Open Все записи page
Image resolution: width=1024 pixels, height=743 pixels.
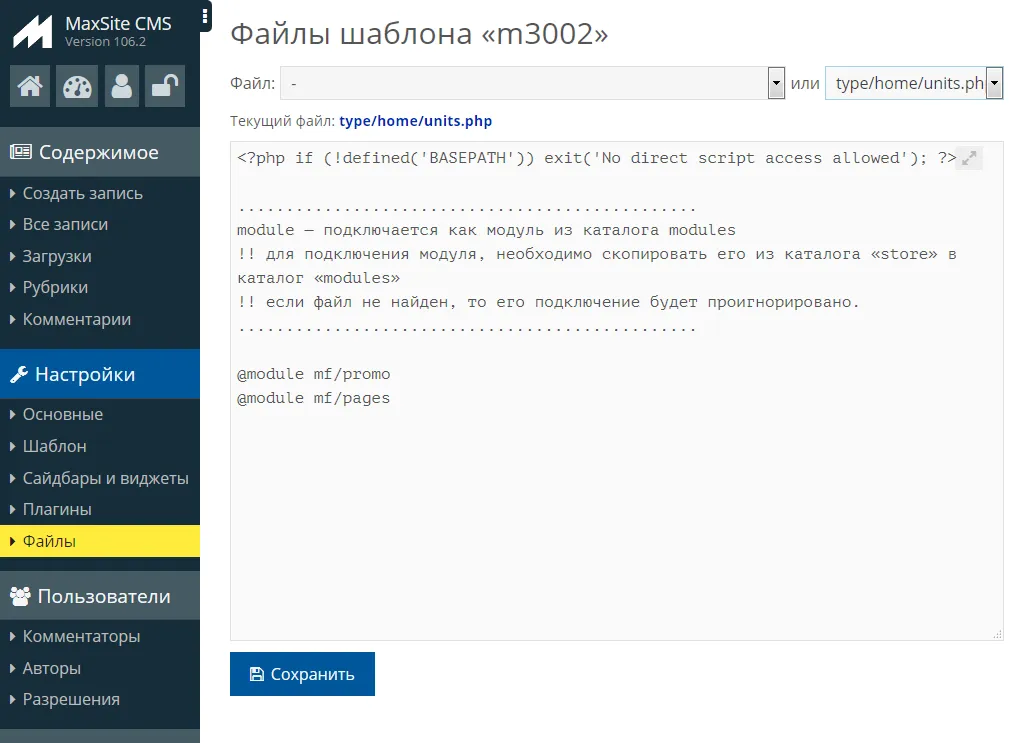65,225
